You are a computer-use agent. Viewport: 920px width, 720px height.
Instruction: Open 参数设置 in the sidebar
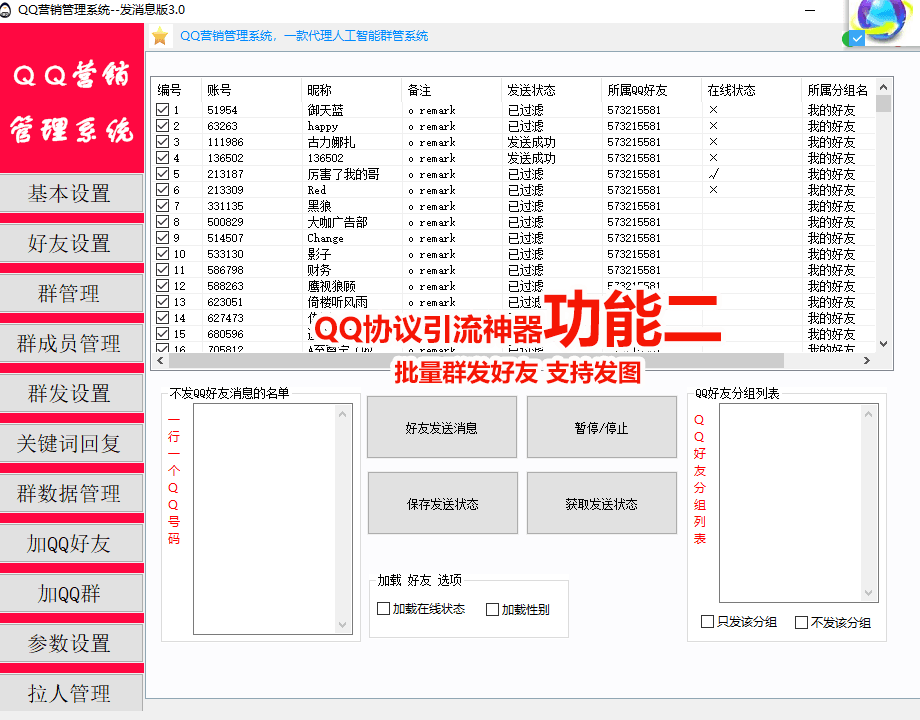click(x=70, y=643)
